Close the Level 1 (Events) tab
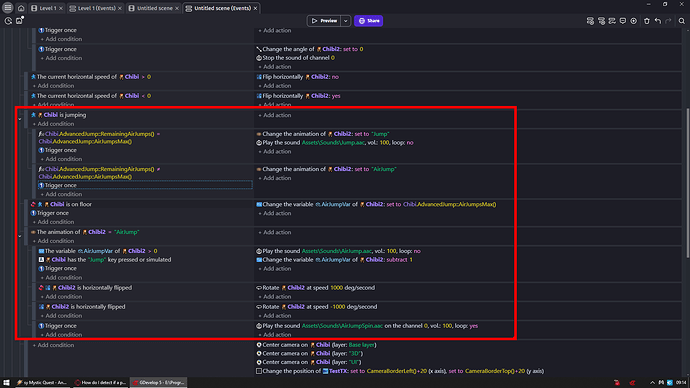Viewport: 690px width, 388px height. coord(120,8)
